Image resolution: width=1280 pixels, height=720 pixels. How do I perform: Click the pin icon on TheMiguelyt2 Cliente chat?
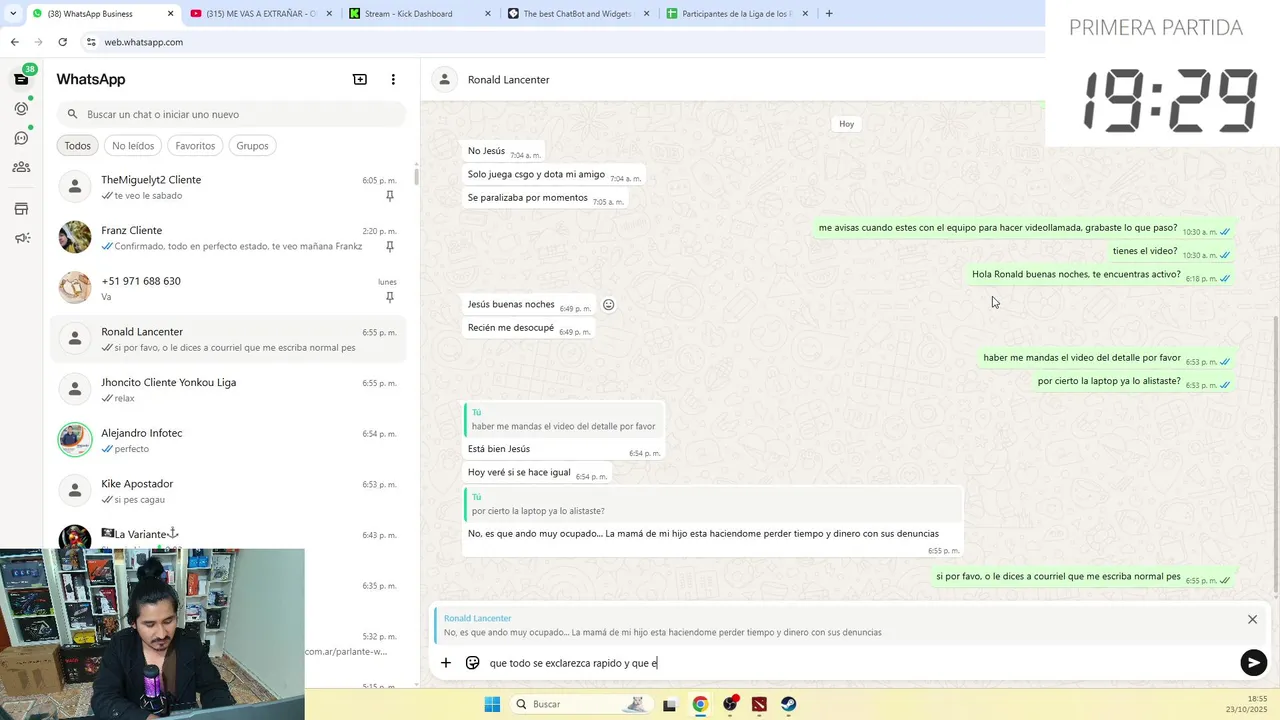click(390, 196)
